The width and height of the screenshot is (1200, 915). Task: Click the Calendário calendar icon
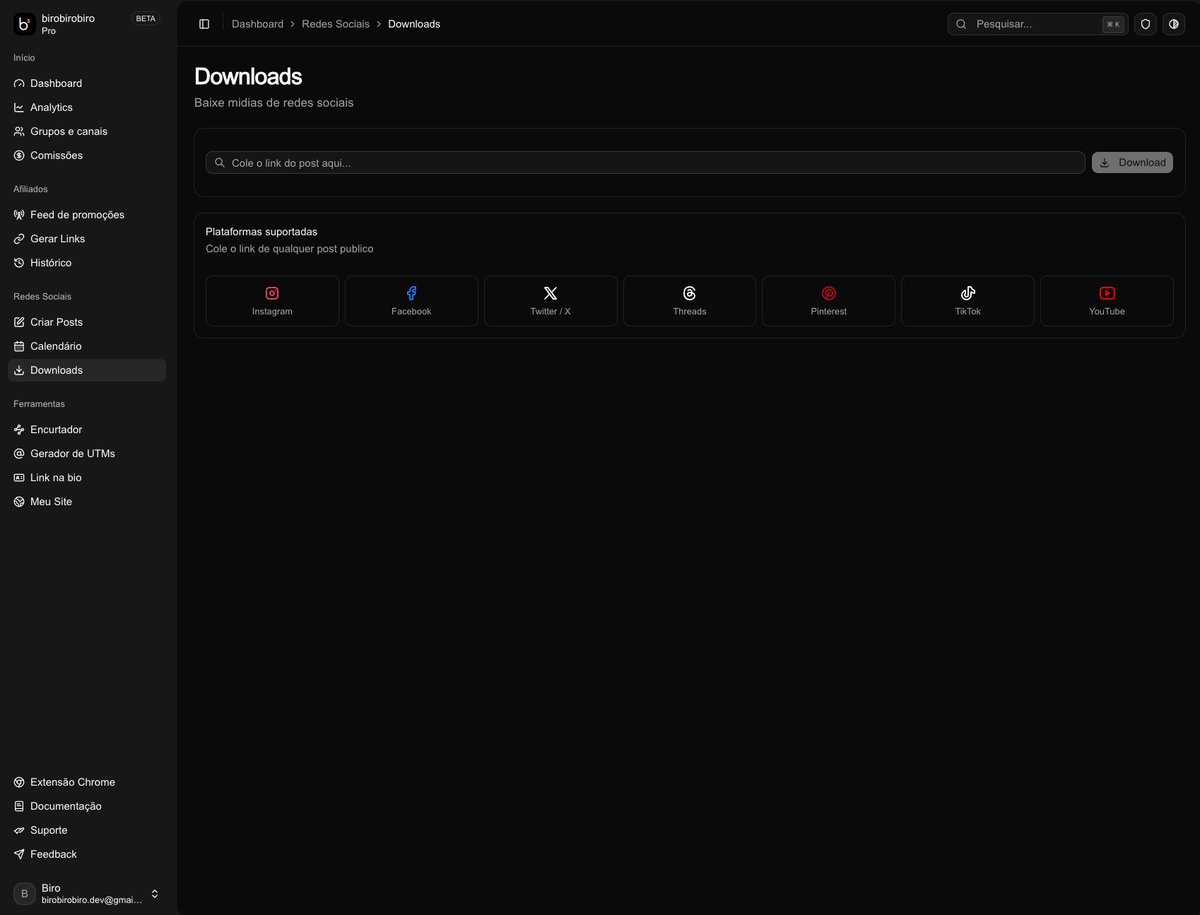pos(19,346)
